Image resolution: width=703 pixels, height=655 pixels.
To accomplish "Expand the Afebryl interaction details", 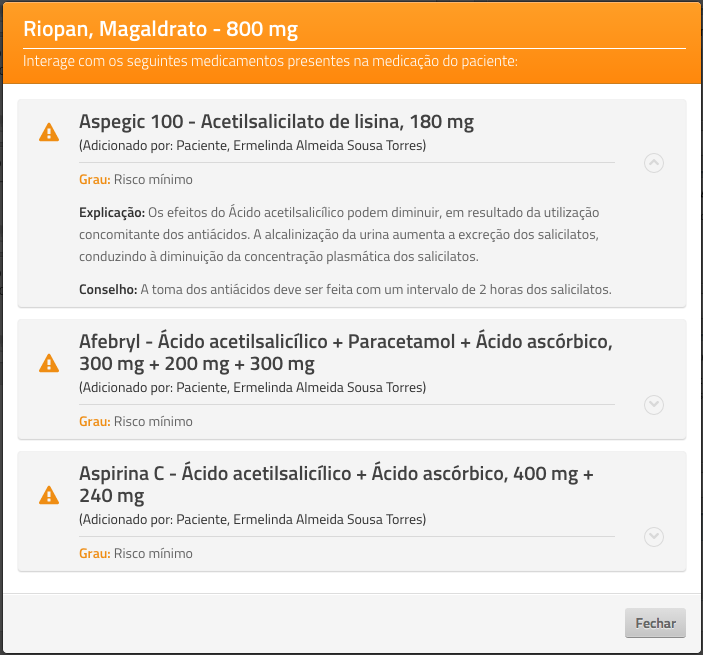I will point(654,405).
